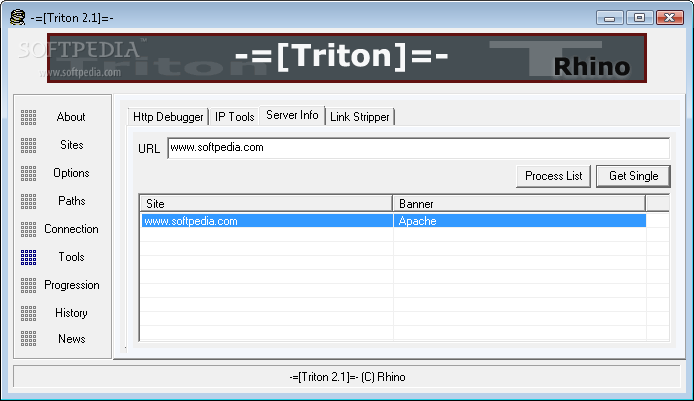Open Connection settings in sidebar

coord(71,229)
